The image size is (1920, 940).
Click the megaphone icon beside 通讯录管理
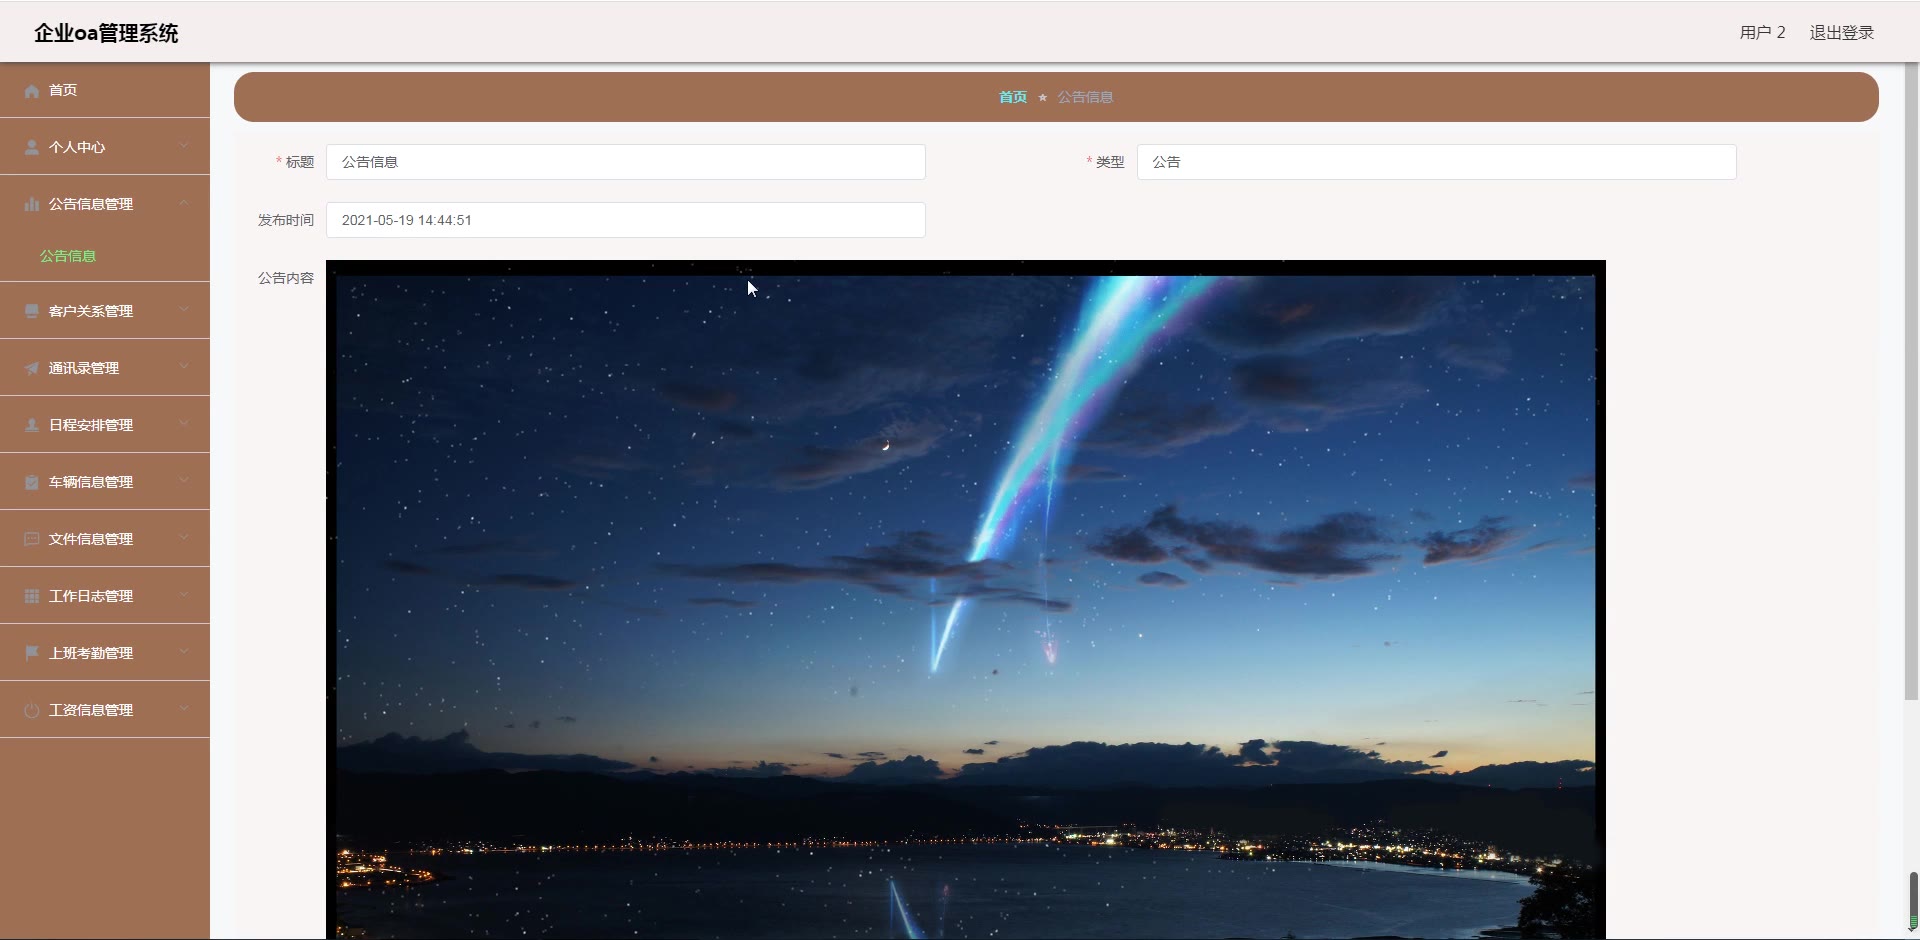[32, 368]
